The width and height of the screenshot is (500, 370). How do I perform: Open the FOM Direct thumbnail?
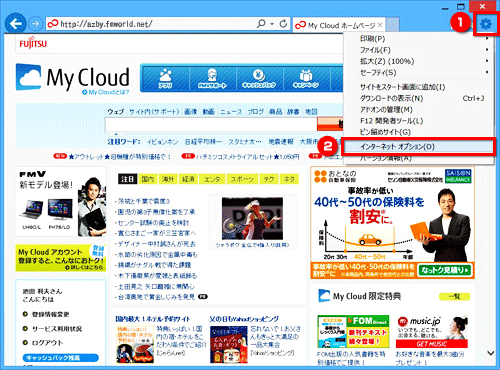[x=353, y=332]
